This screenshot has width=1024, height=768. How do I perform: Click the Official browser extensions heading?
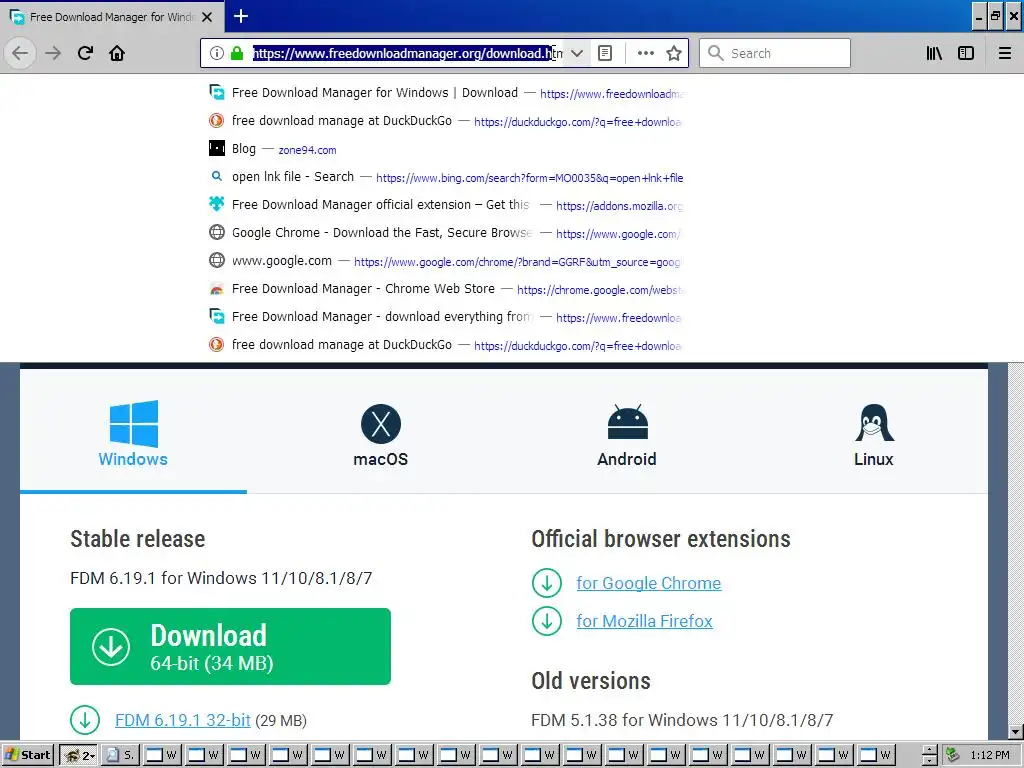661,539
